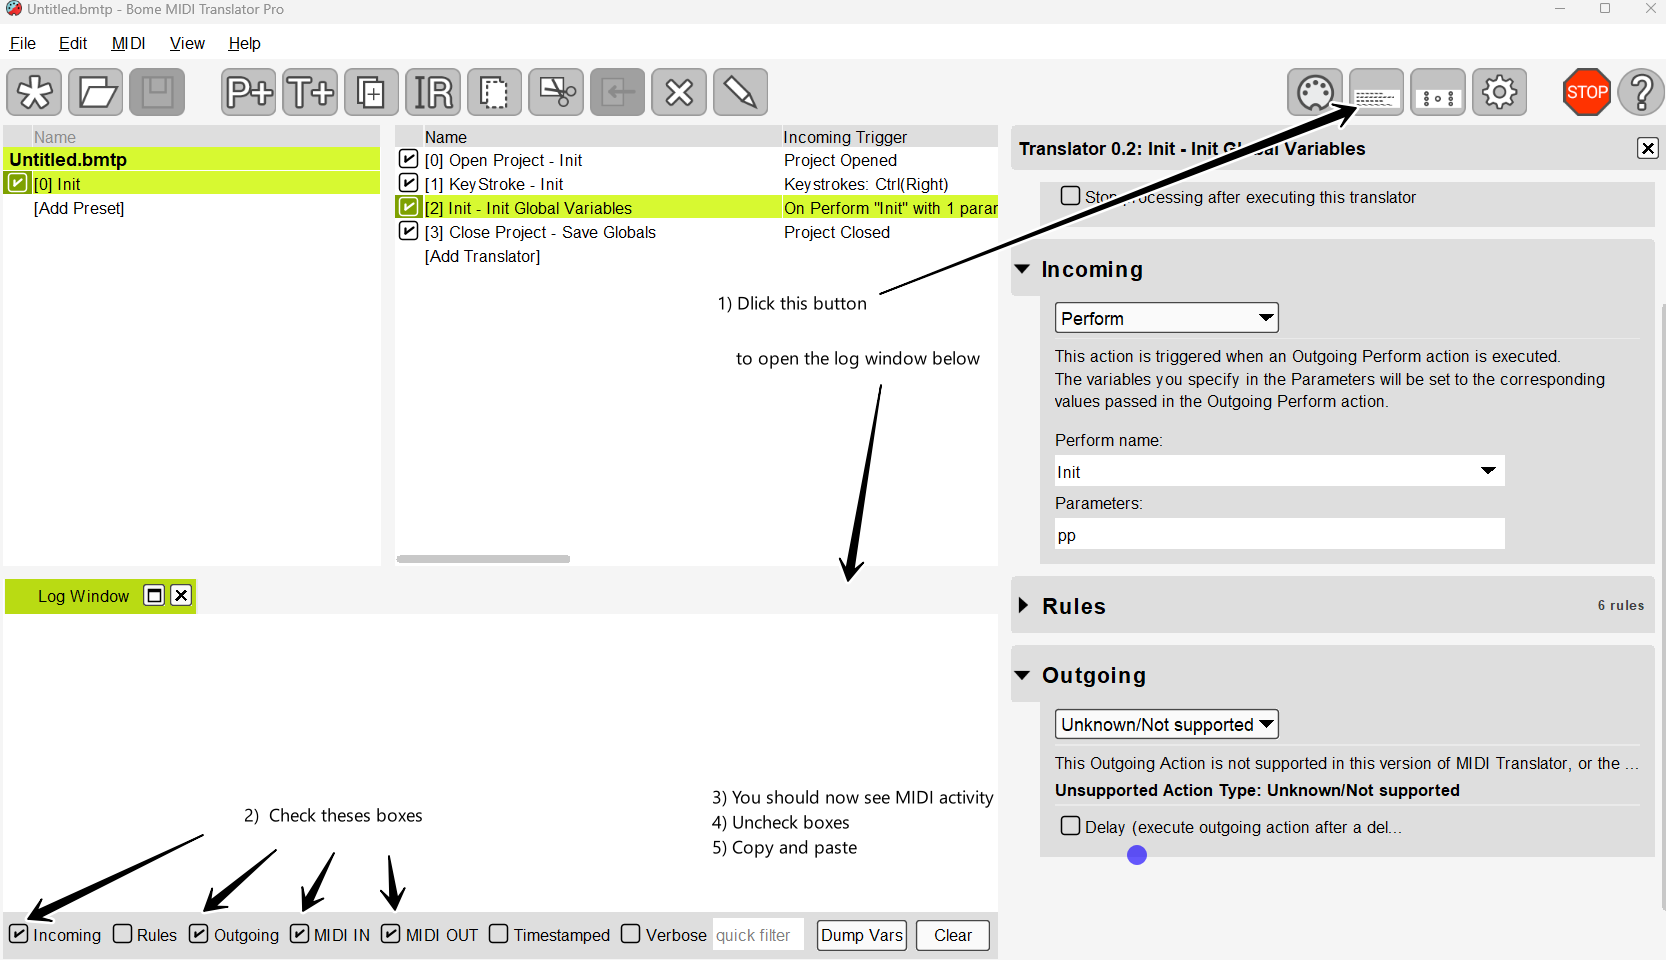Screen dimensions: 1666x960
Task: Show the Log Window via toolbar icon
Action: tap(1376, 93)
